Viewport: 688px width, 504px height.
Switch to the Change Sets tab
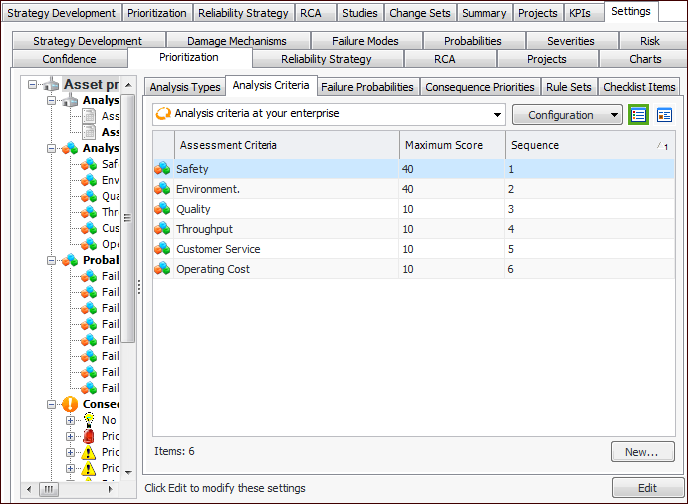point(419,13)
